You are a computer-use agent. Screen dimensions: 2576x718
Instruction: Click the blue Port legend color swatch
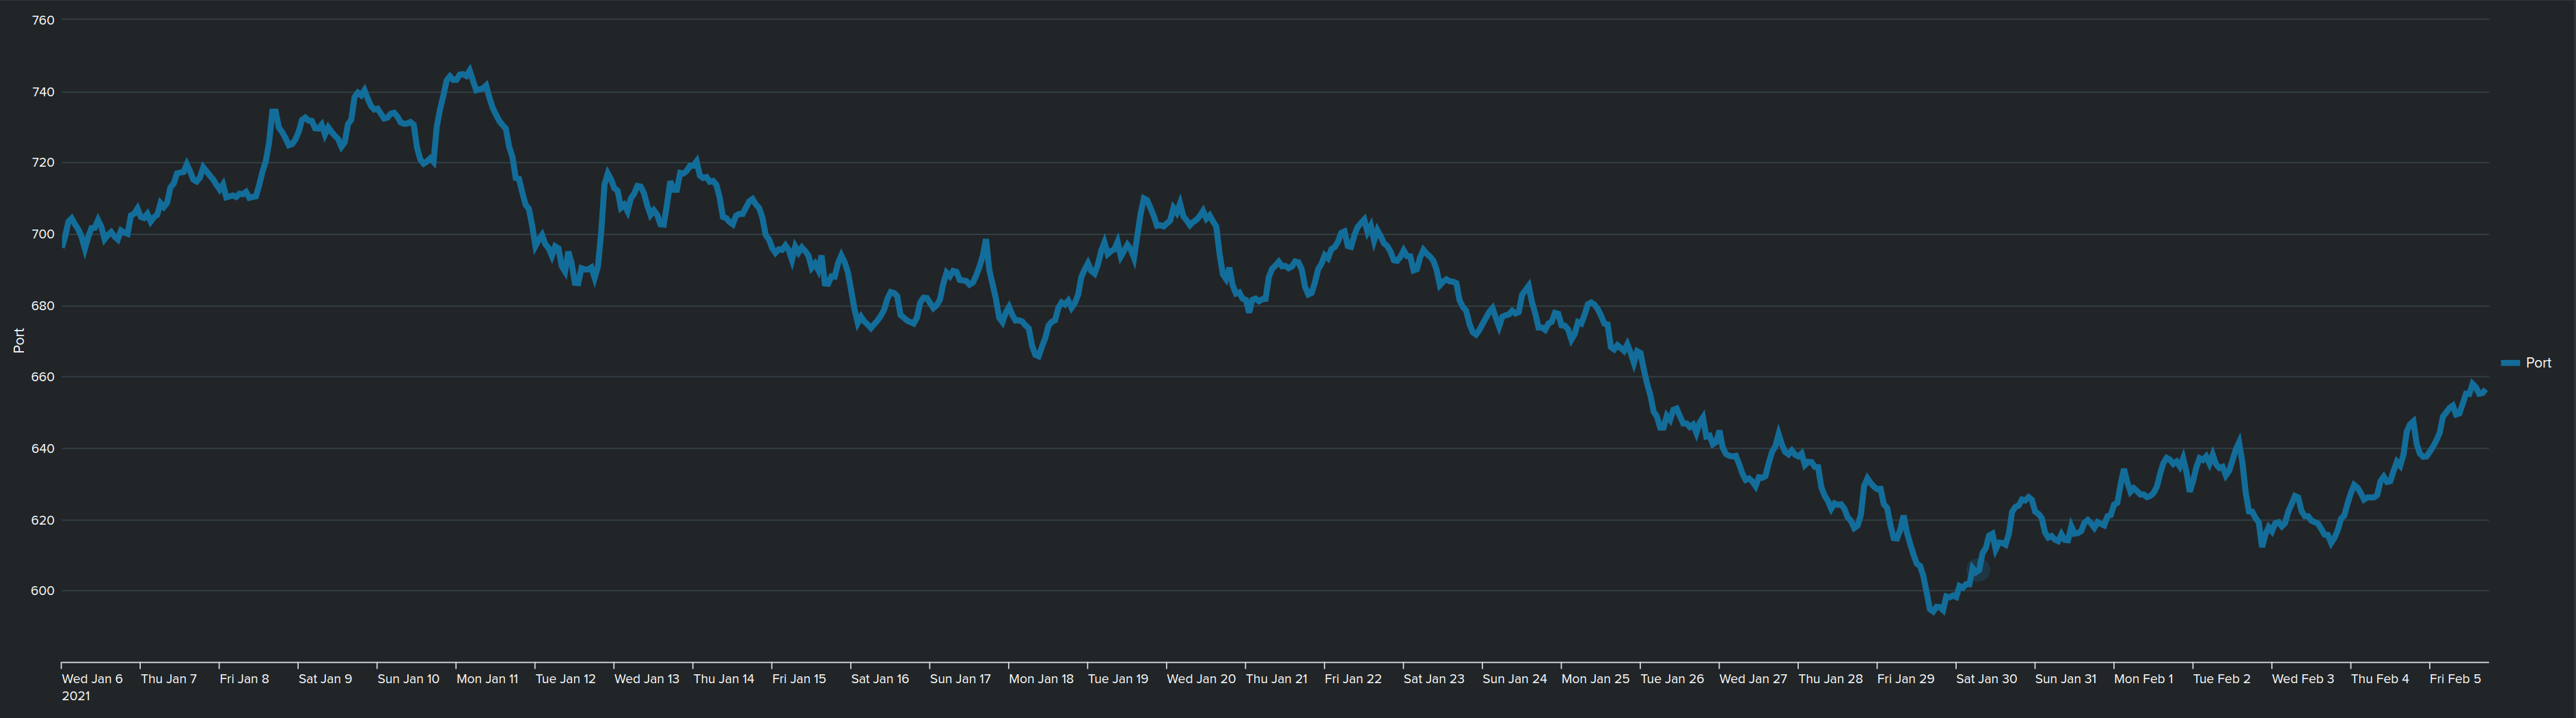click(x=2510, y=363)
